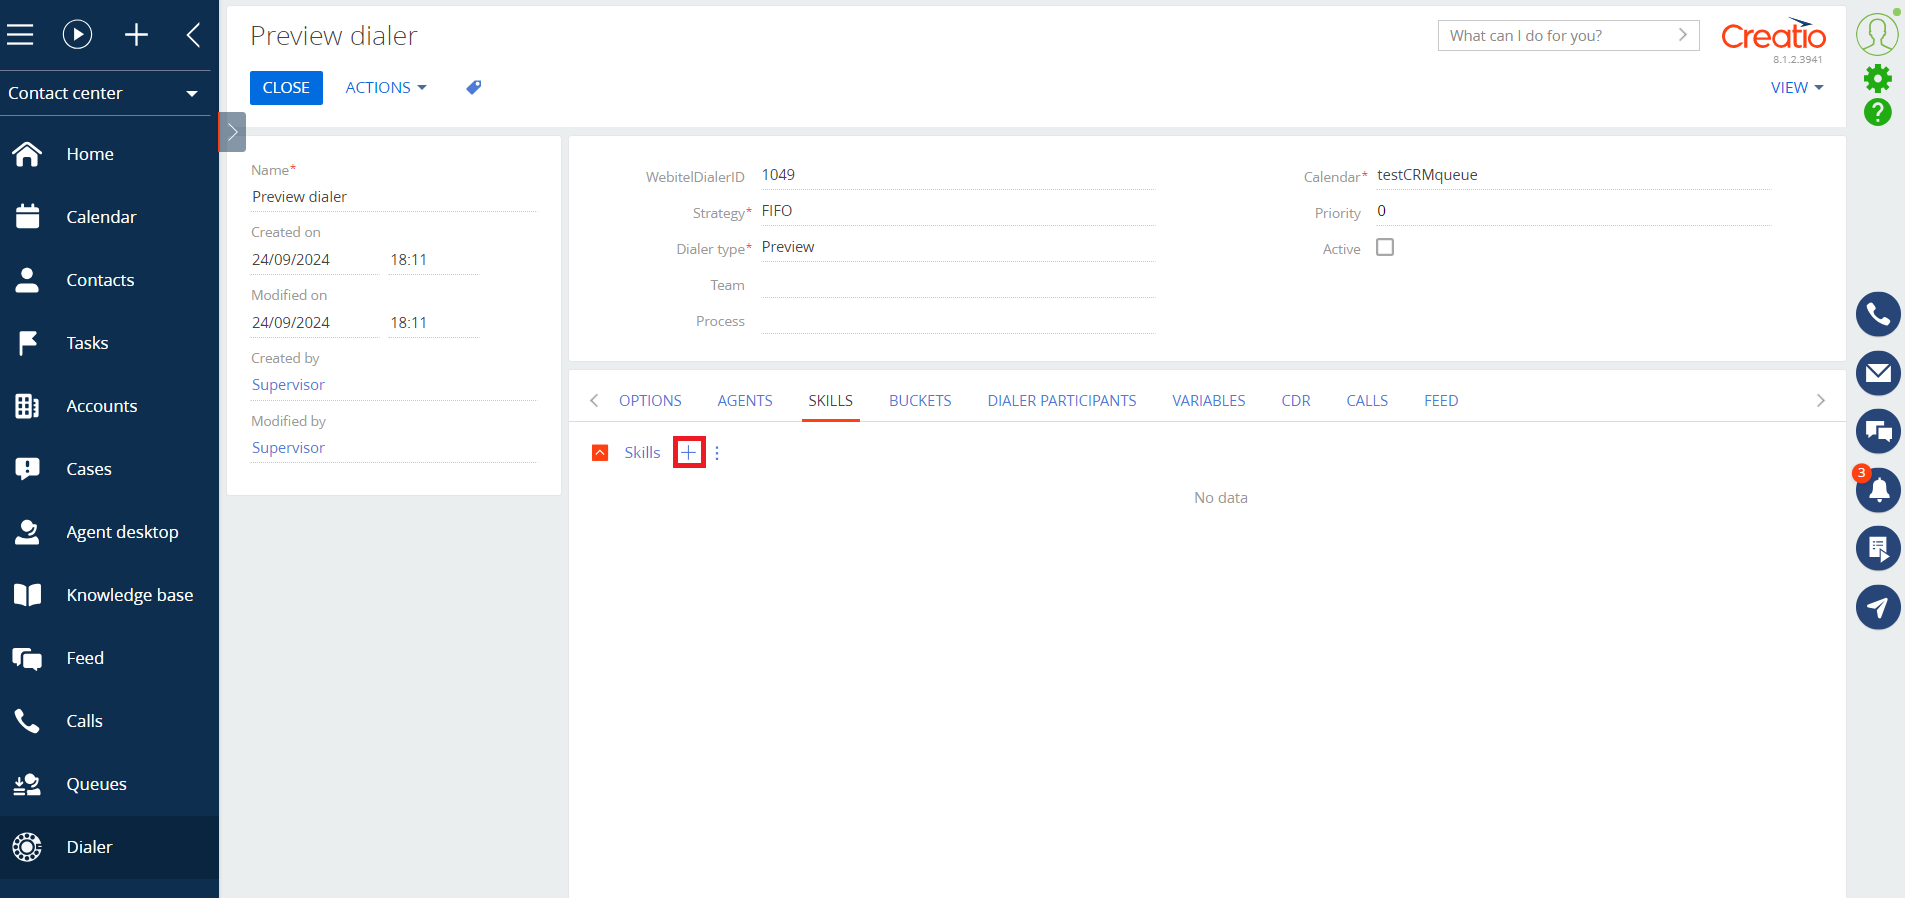1905x898 pixels.
Task: Open the hamburger navigation menu
Action: tap(20, 35)
